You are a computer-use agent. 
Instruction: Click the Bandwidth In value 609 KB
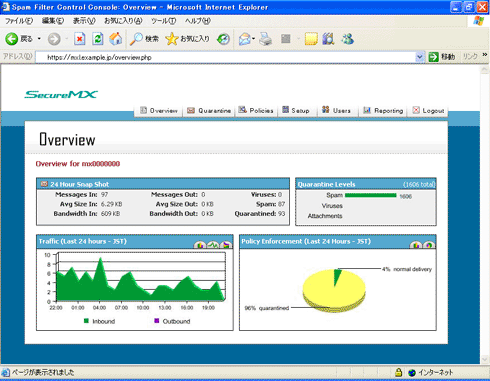(x=110, y=214)
